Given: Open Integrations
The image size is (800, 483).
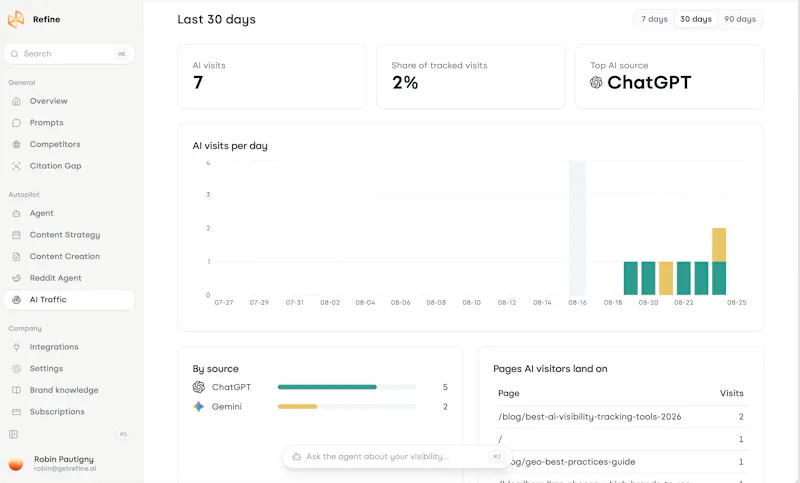Looking at the screenshot, I should coord(69,347).
